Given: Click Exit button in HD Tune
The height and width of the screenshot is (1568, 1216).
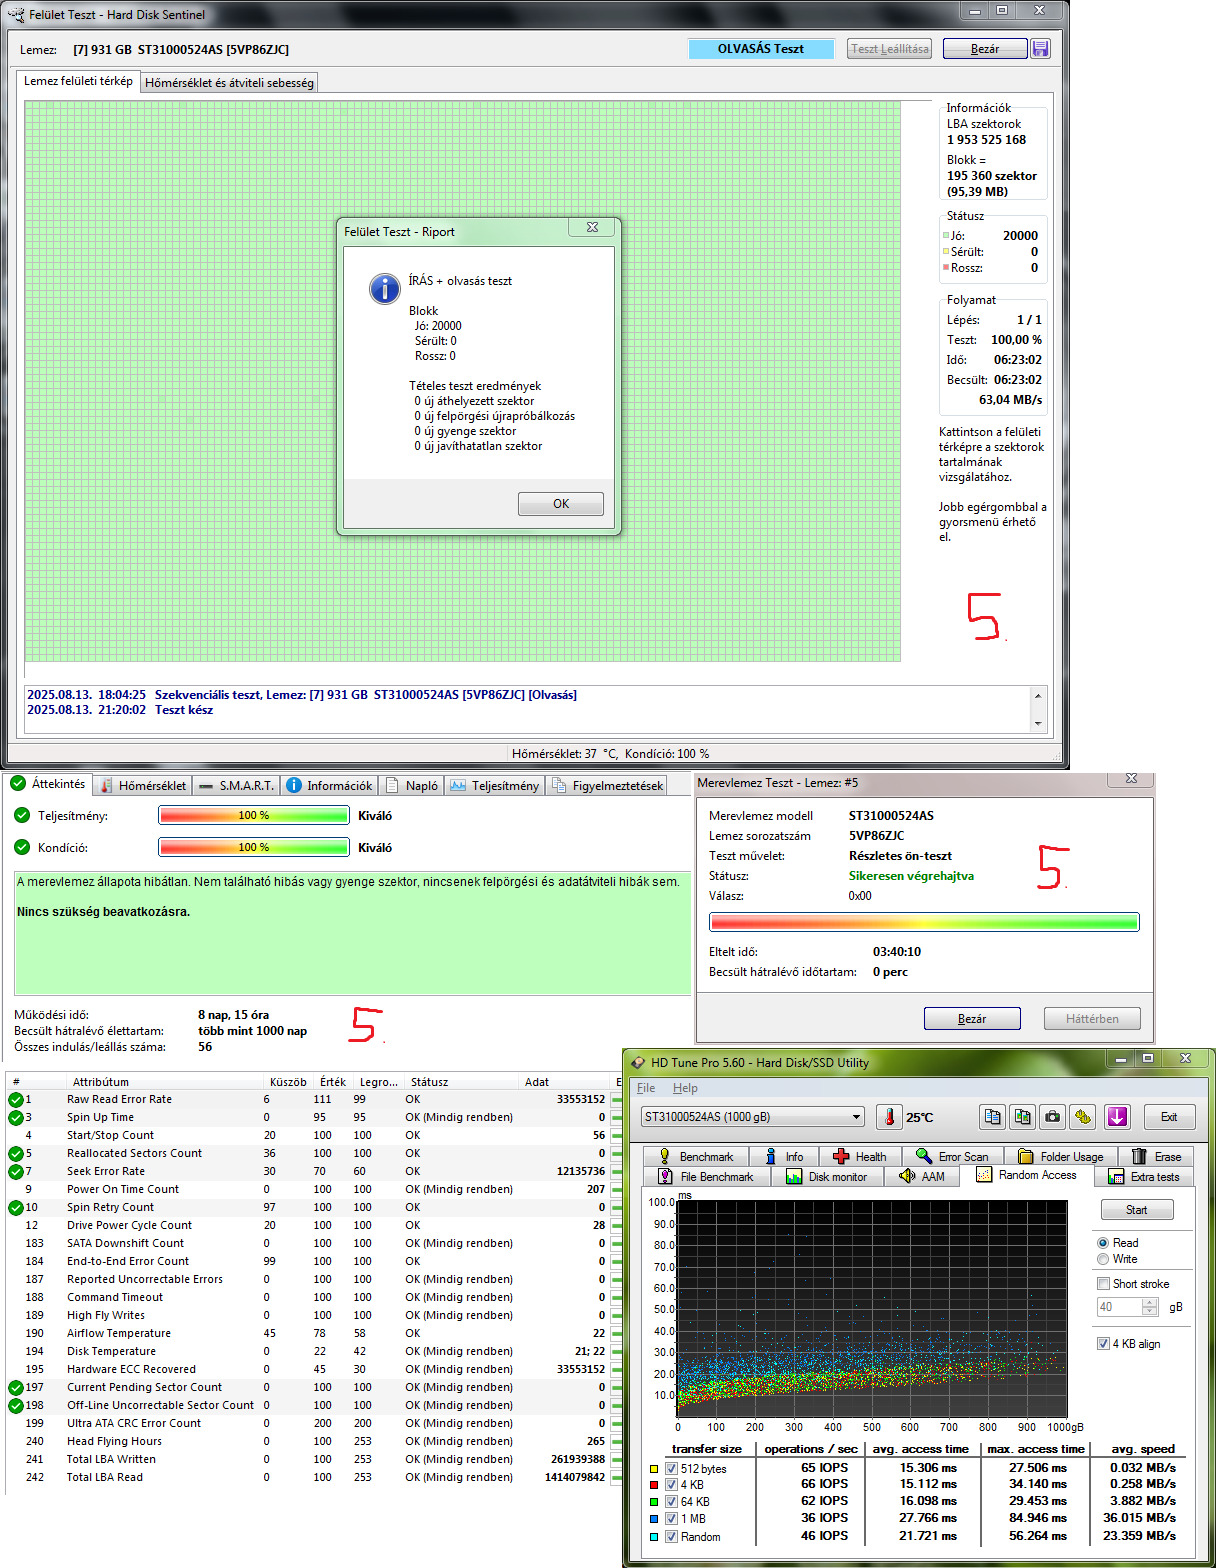Looking at the screenshot, I should coord(1169,1117).
